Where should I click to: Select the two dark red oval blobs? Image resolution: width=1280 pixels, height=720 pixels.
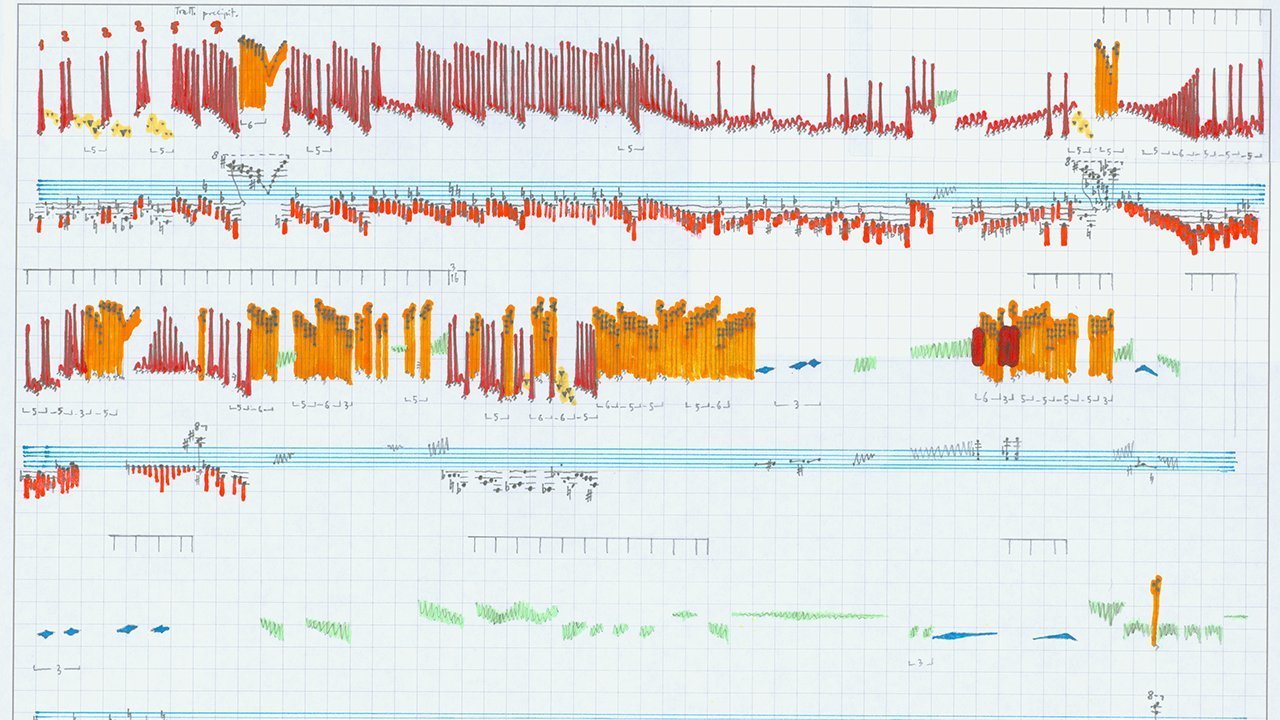(x=996, y=346)
